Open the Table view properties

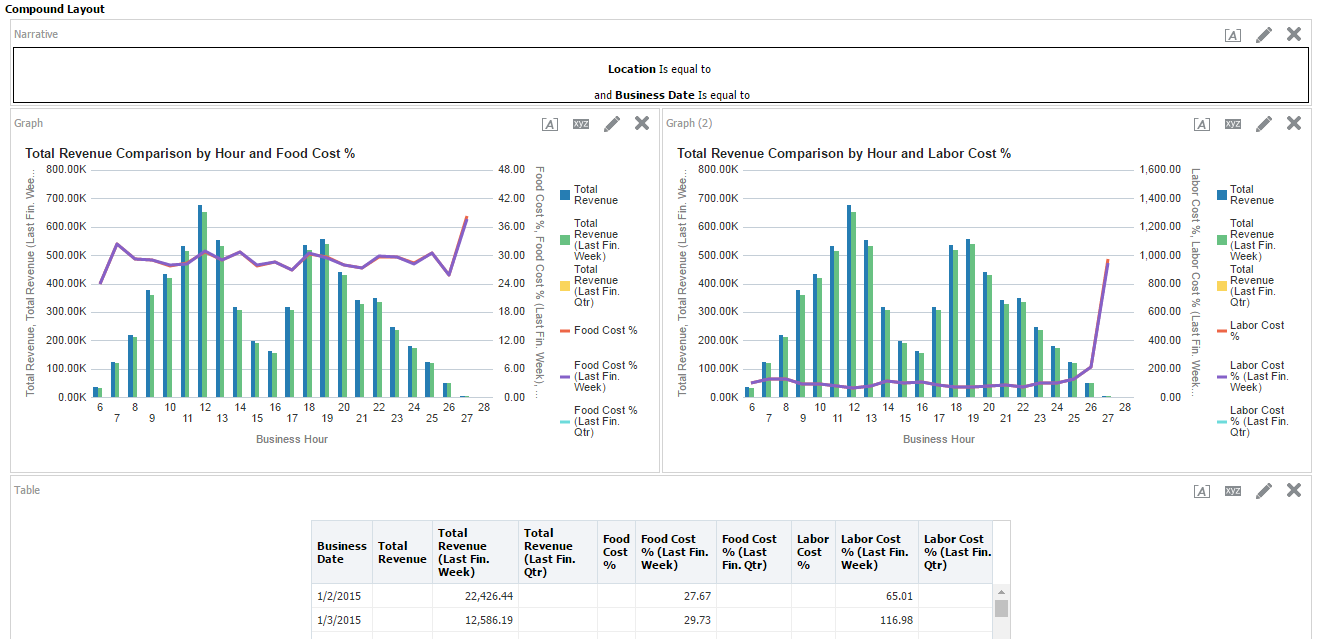pyautogui.click(x=1233, y=490)
